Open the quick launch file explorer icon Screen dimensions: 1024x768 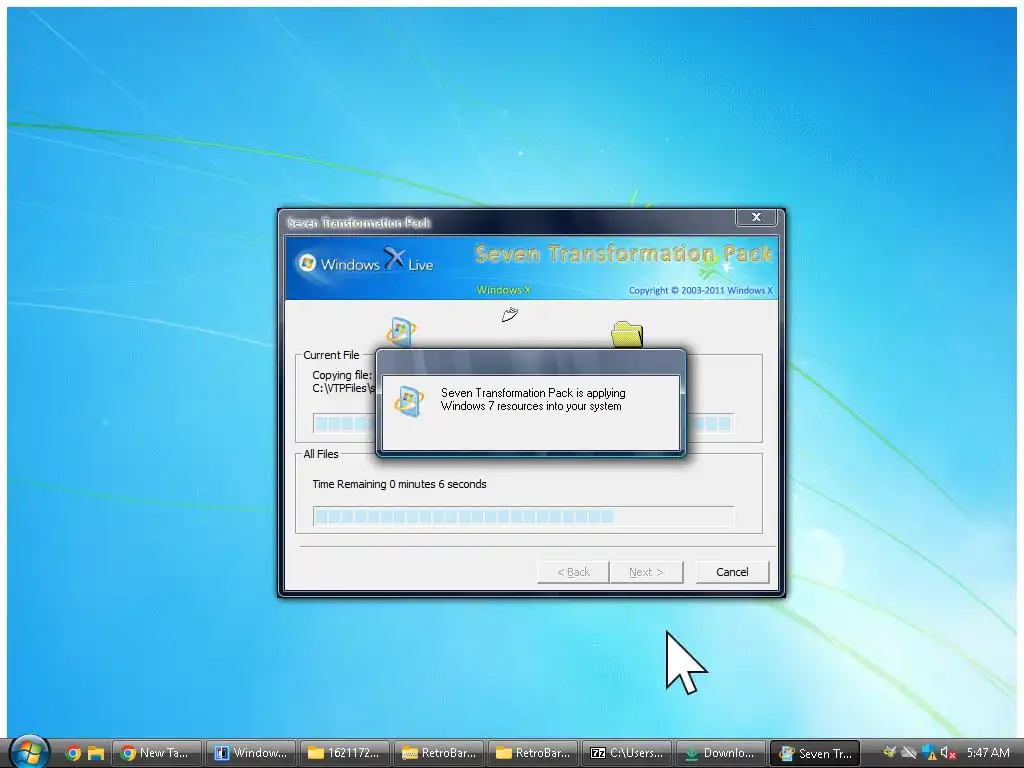tap(96, 753)
